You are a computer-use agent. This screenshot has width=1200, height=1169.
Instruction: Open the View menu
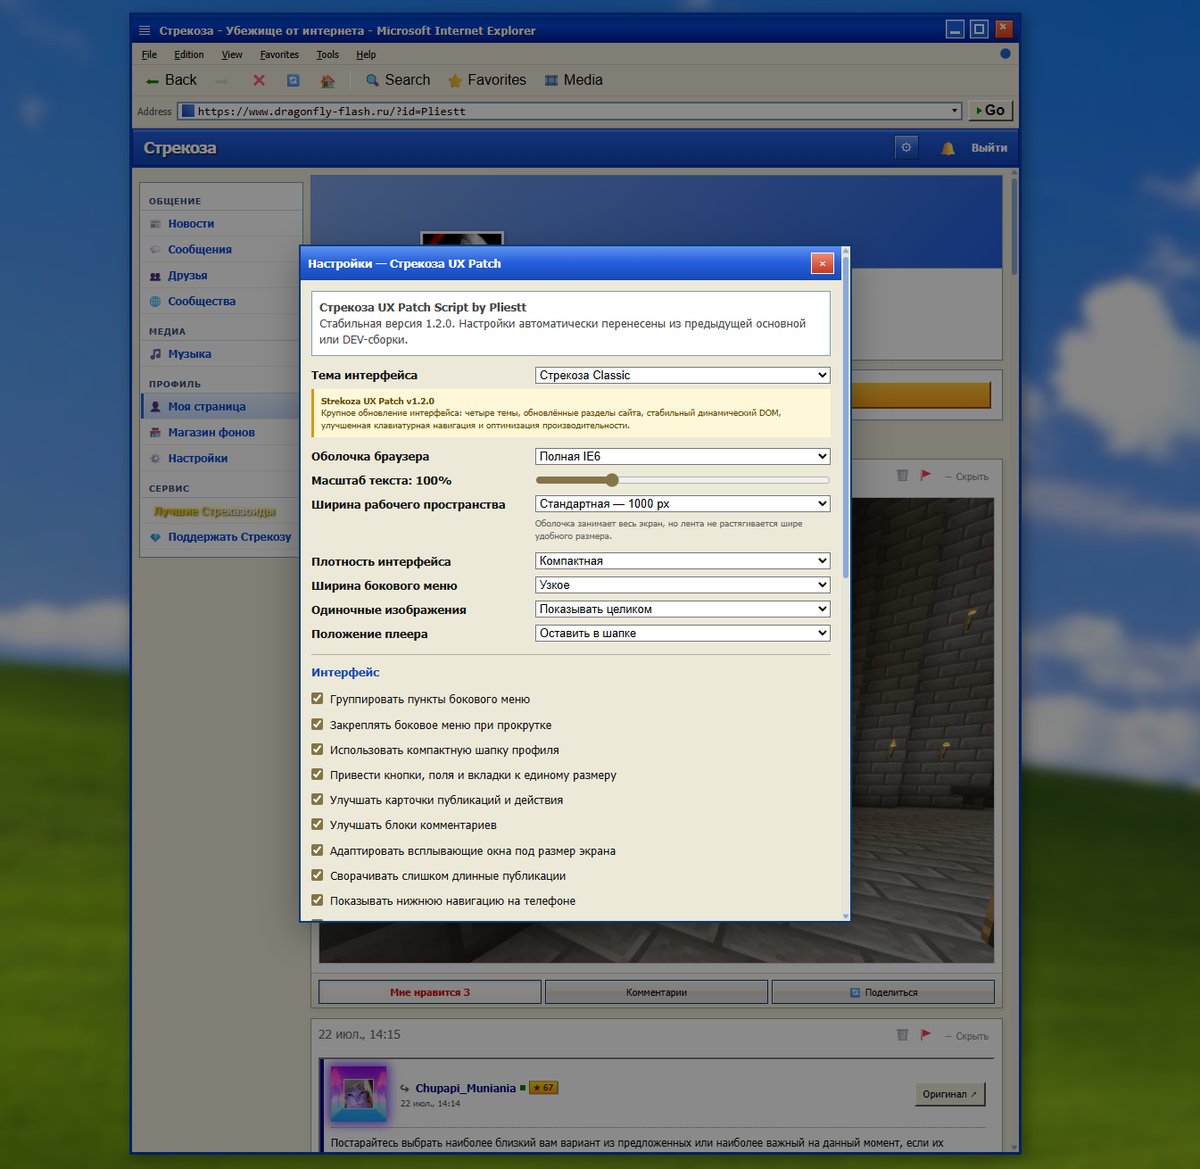[x=232, y=55]
